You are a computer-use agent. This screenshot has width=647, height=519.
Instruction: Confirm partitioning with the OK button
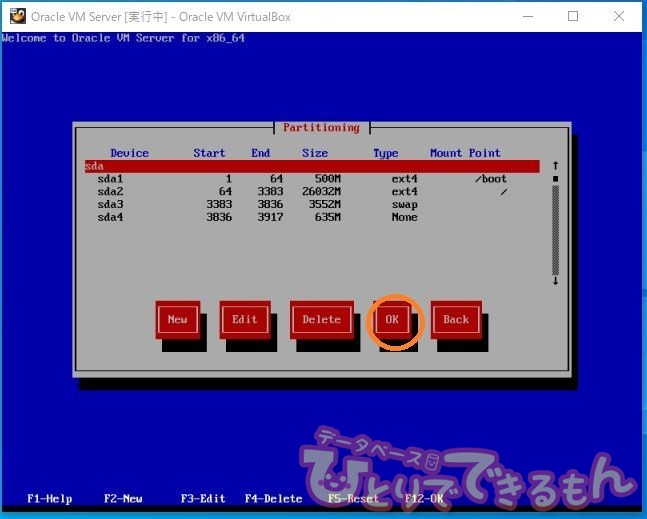[392, 320]
